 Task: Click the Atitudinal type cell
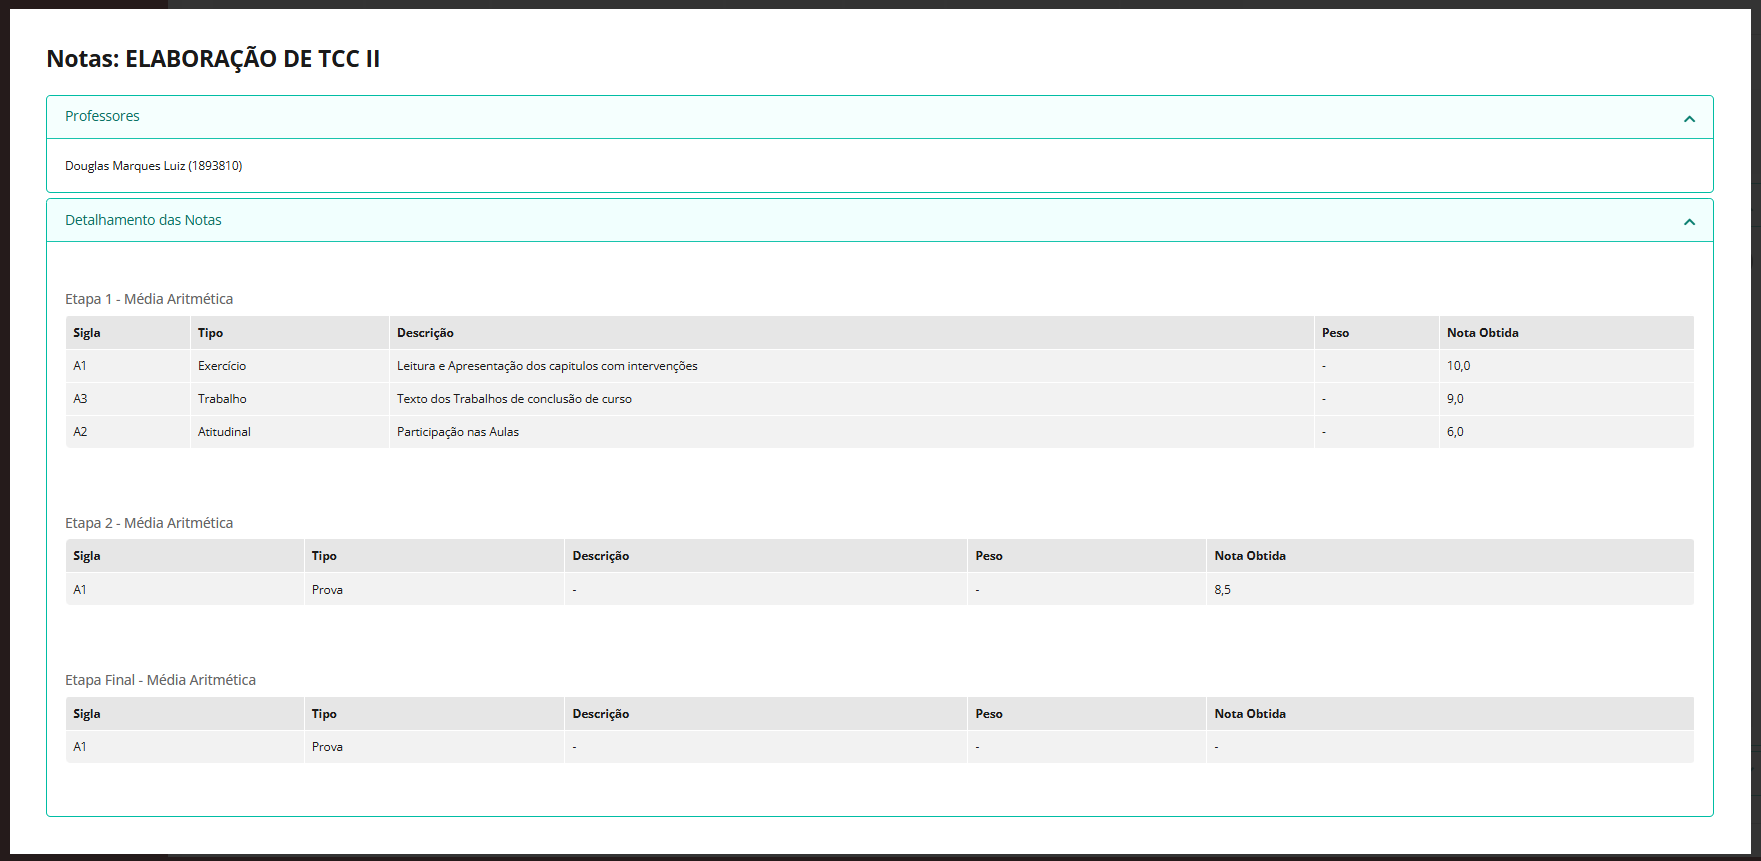[x=224, y=432]
